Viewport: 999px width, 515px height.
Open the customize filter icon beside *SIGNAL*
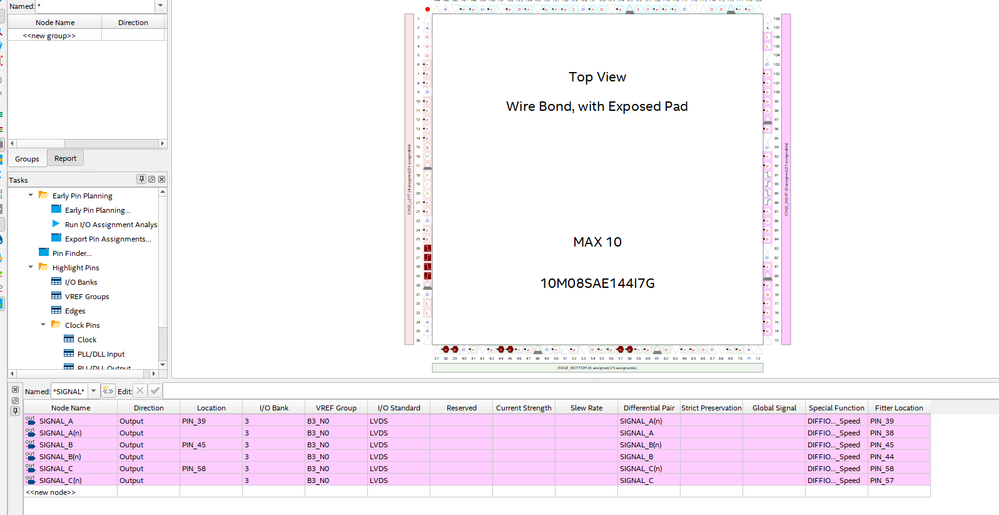point(108,391)
